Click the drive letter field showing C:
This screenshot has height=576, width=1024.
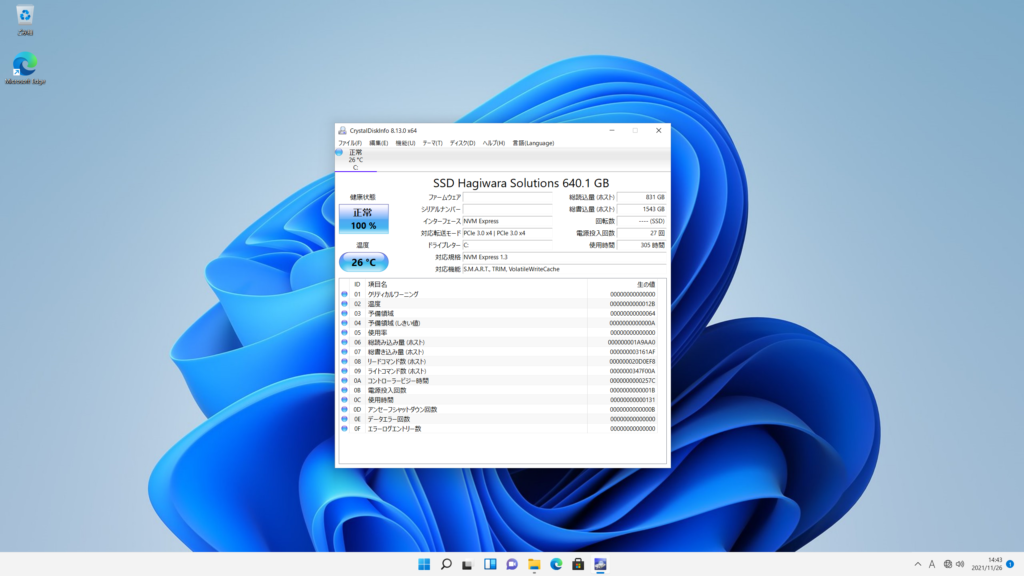coord(507,246)
